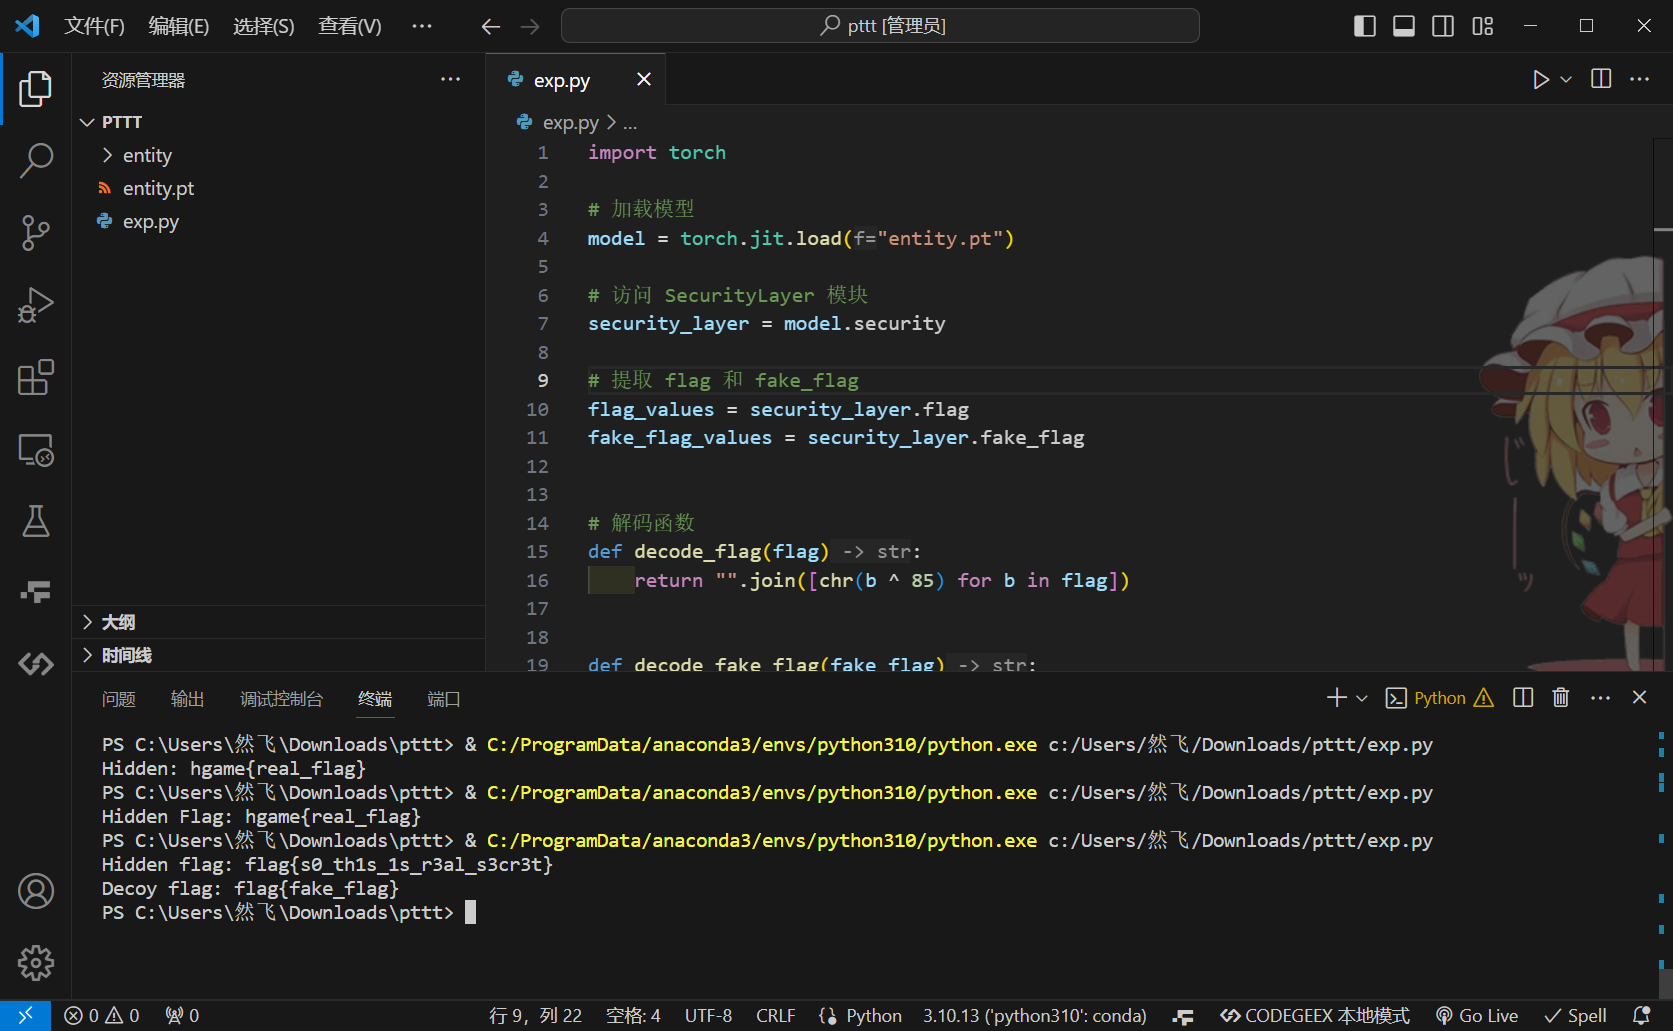This screenshot has width=1673, height=1031.
Task: Select Python interpreter 3.10.13 conda
Action: [1034, 1016]
